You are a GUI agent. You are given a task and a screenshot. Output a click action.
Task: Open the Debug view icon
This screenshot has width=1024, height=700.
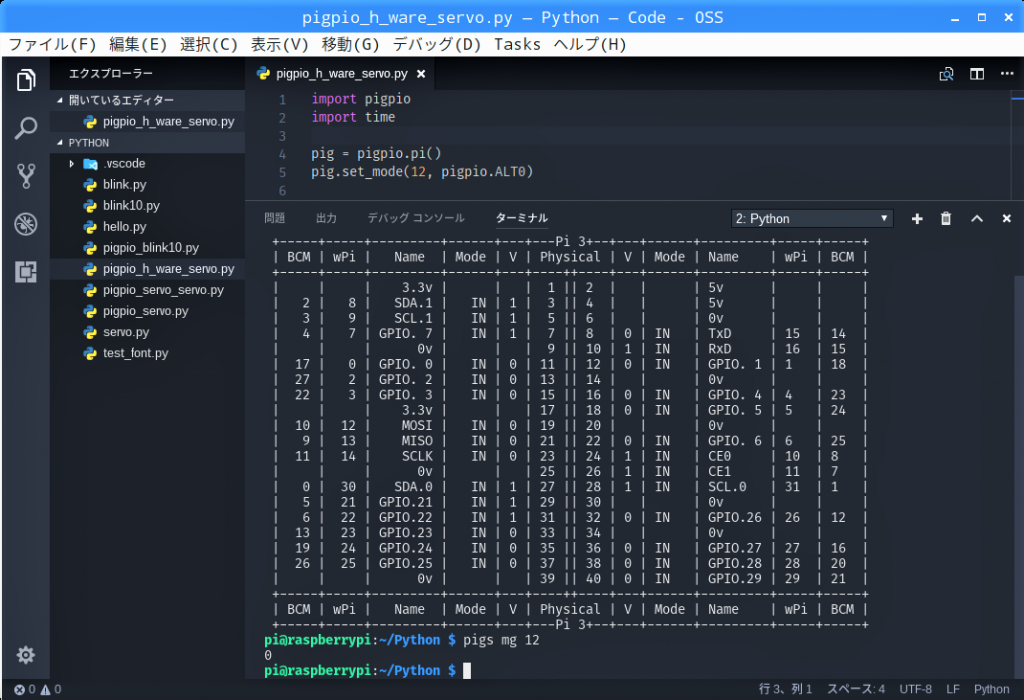pos(26,223)
